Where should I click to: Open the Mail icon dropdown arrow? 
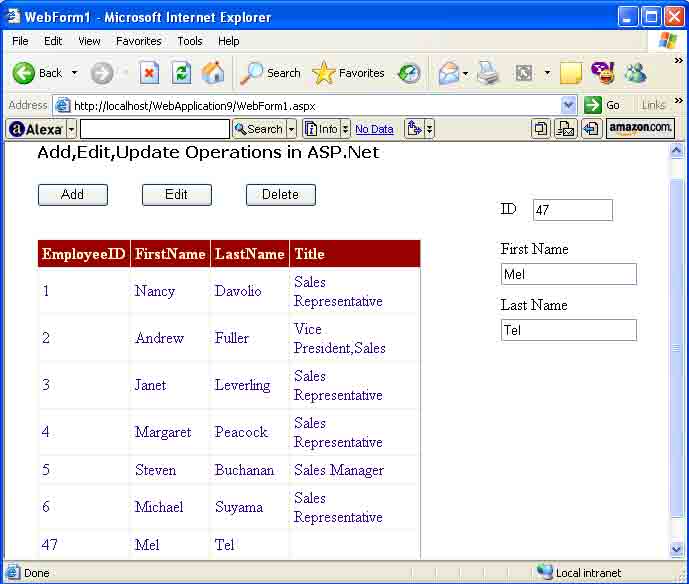coord(465,73)
